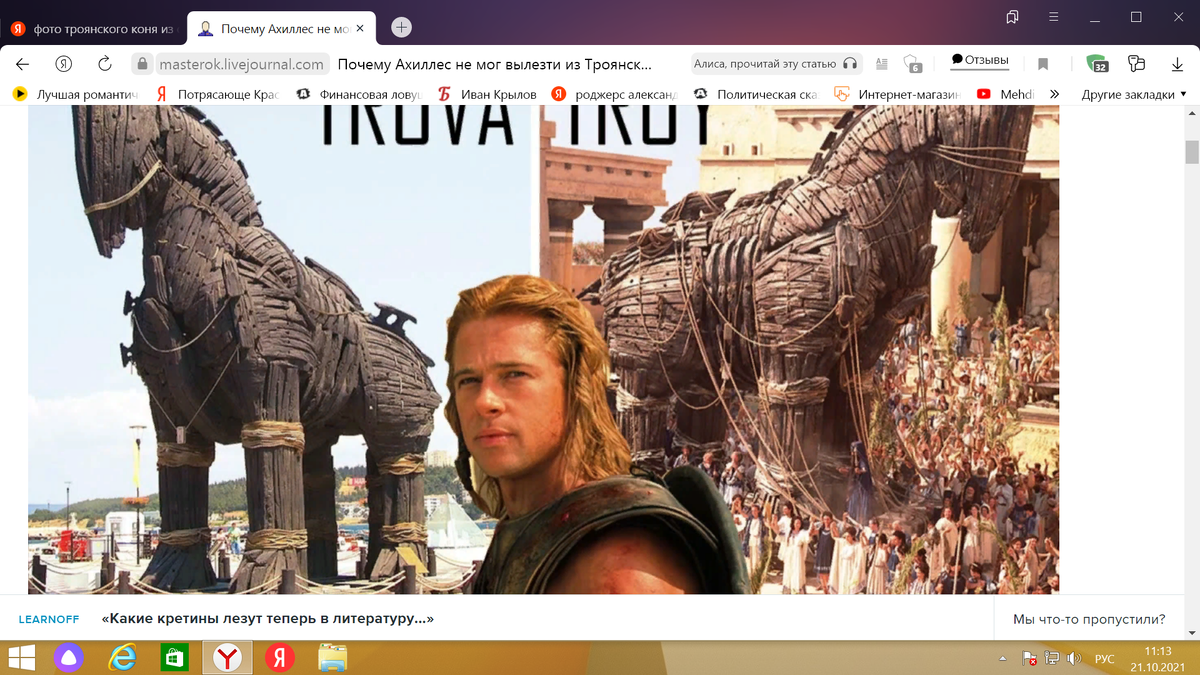The image size is (1200, 675).
Task: Open the 'Какие кретины лезут теперь в литературу' headline
Action: tap(268, 619)
